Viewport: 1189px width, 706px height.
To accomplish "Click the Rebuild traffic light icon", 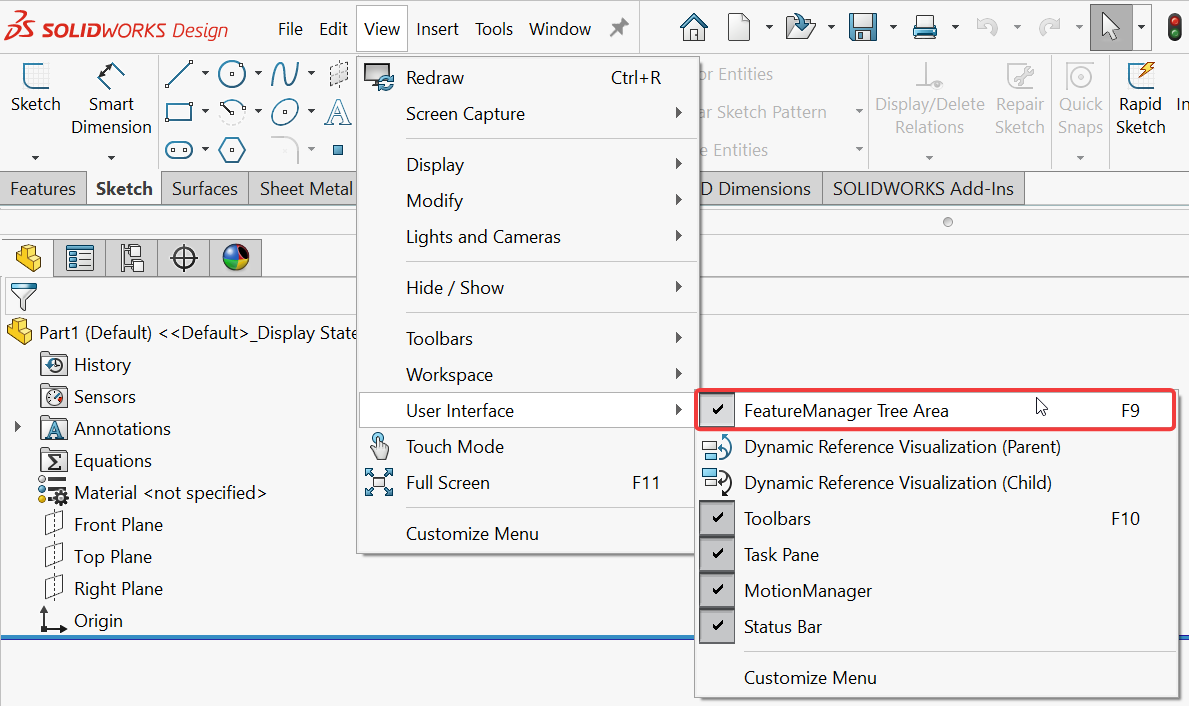I will coord(1174,28).
